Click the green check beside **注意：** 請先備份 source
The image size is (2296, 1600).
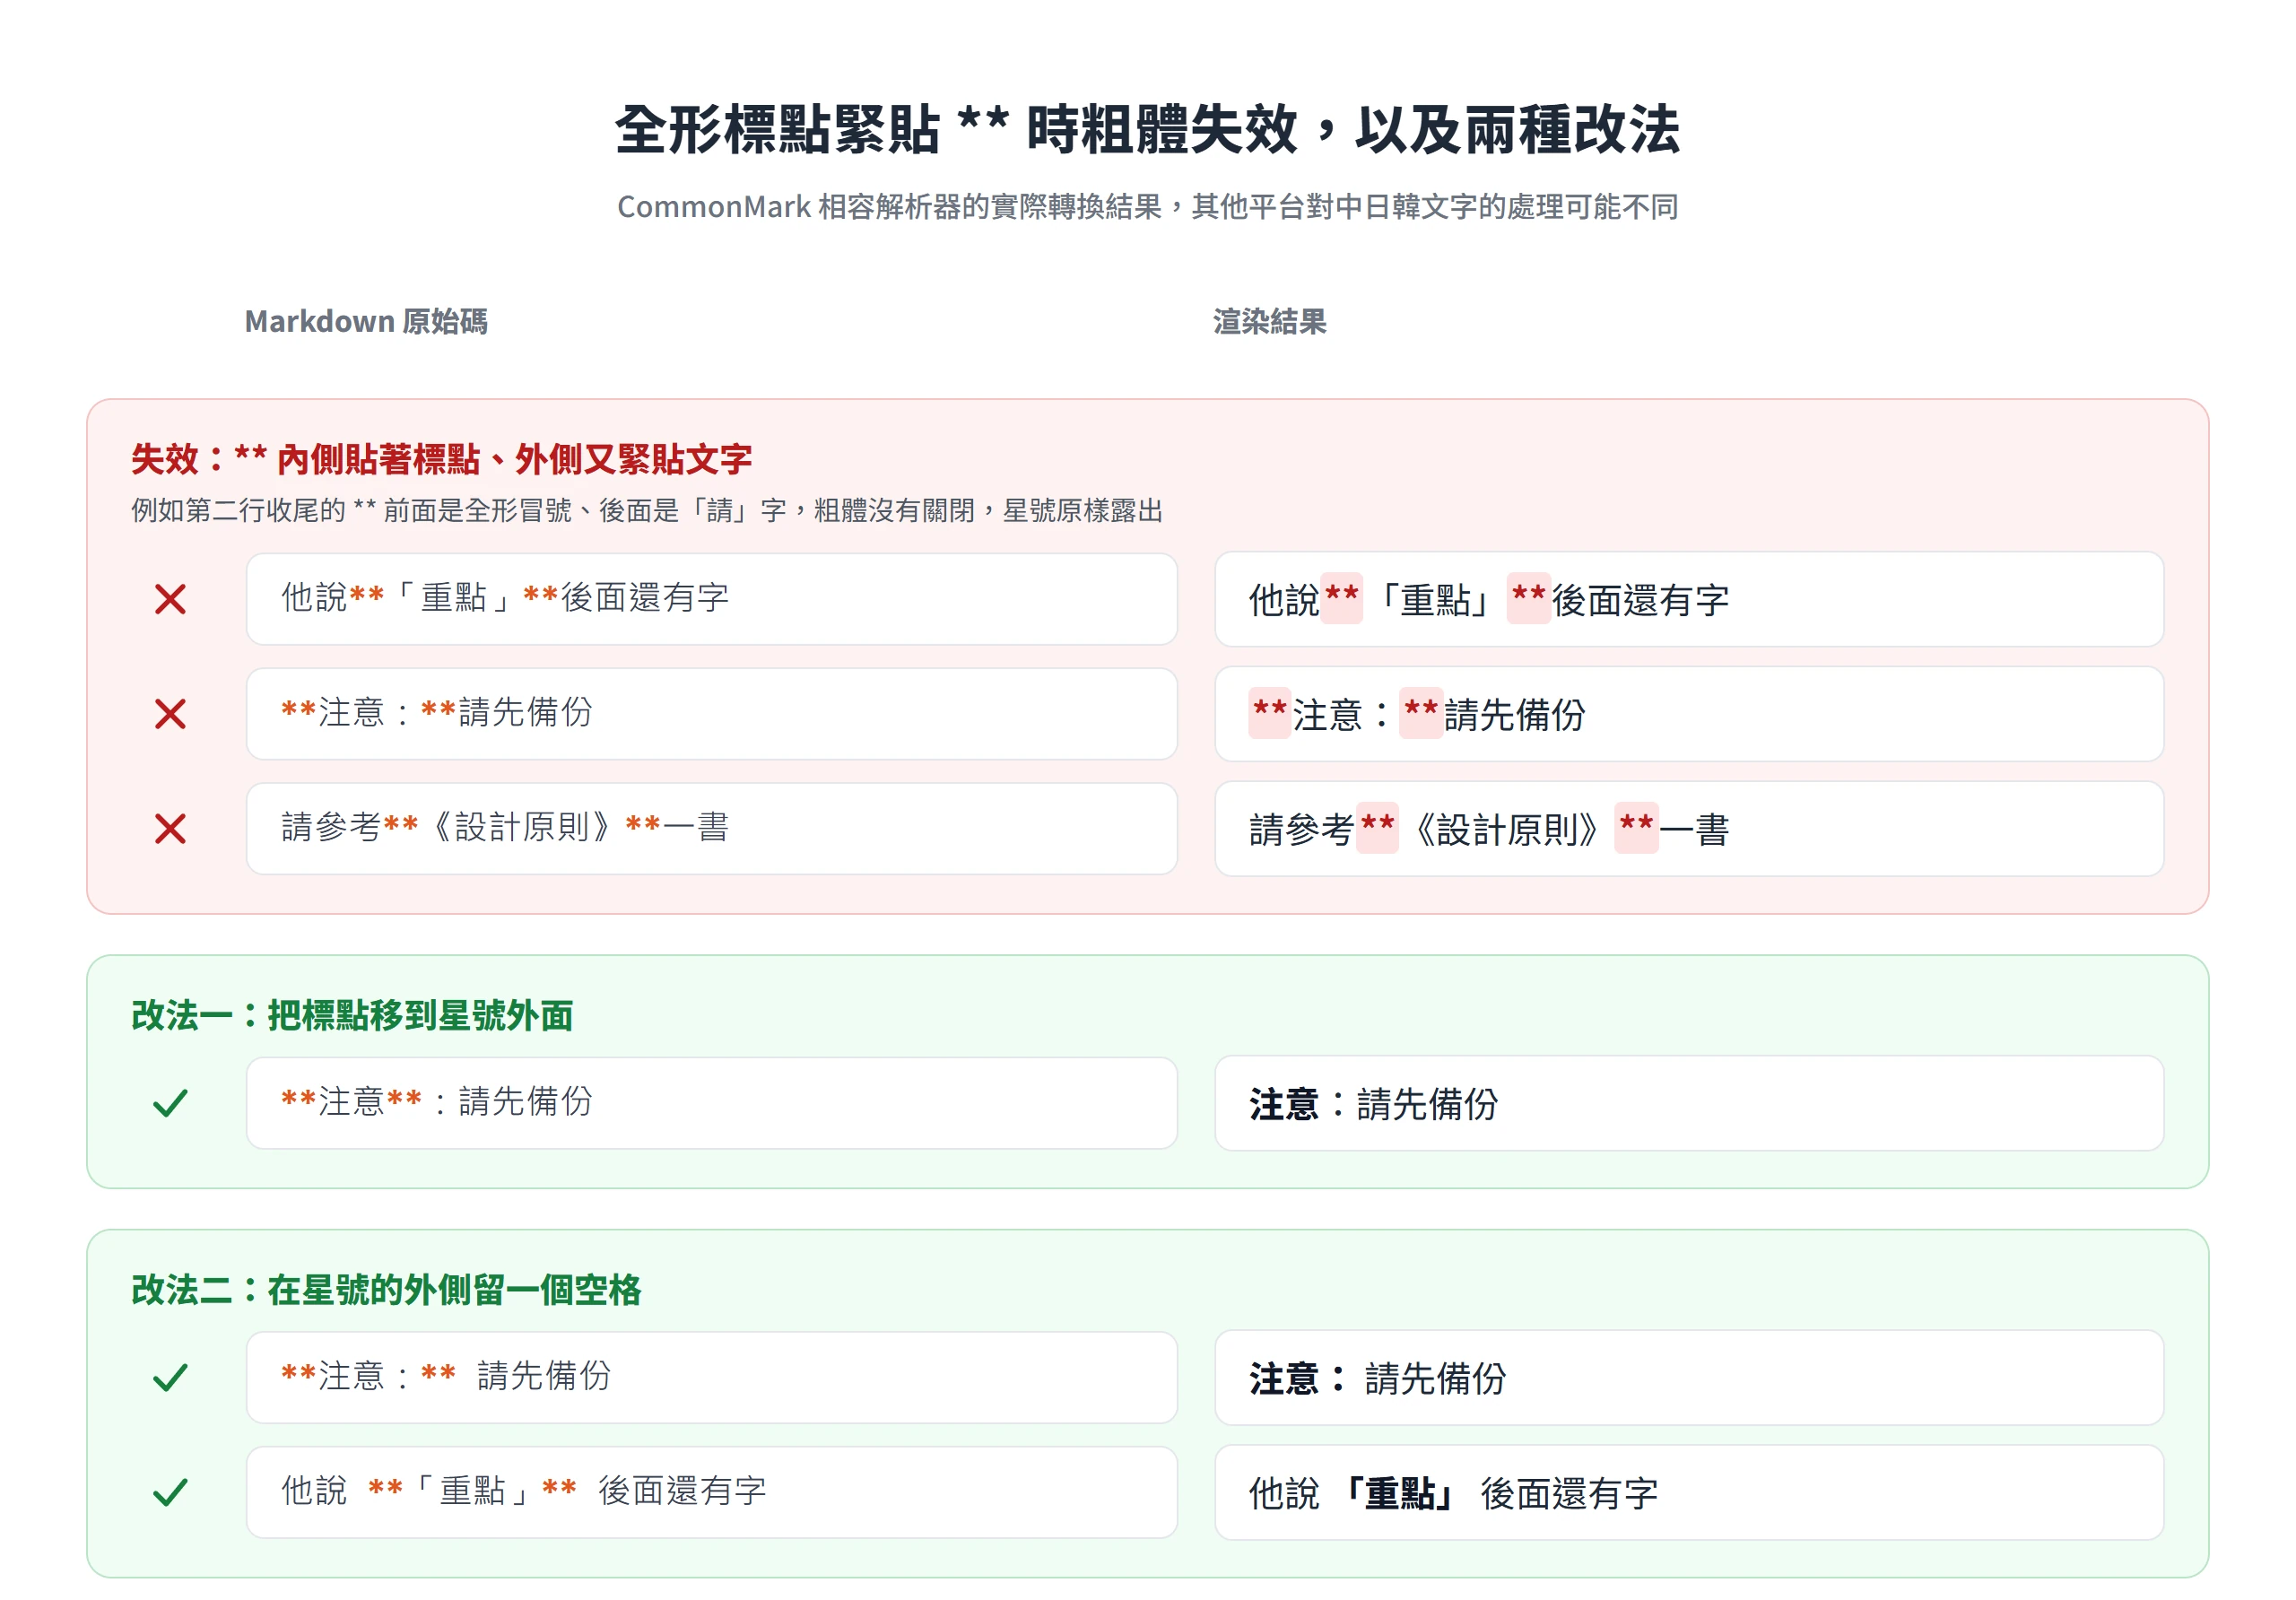[x=170, y=1378]
